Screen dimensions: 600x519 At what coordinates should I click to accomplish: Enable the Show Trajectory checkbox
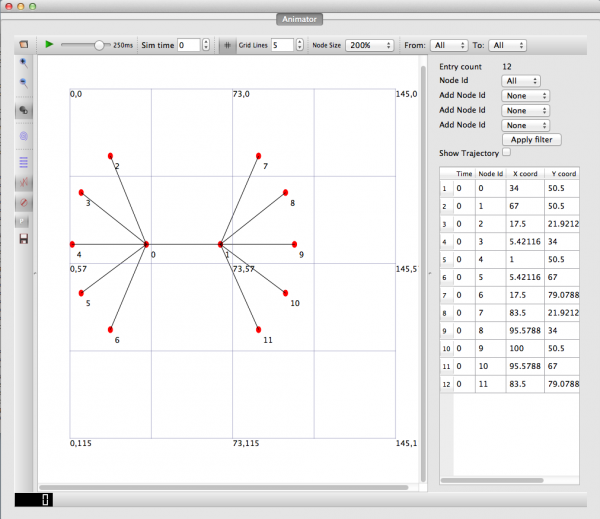point(507,153)
